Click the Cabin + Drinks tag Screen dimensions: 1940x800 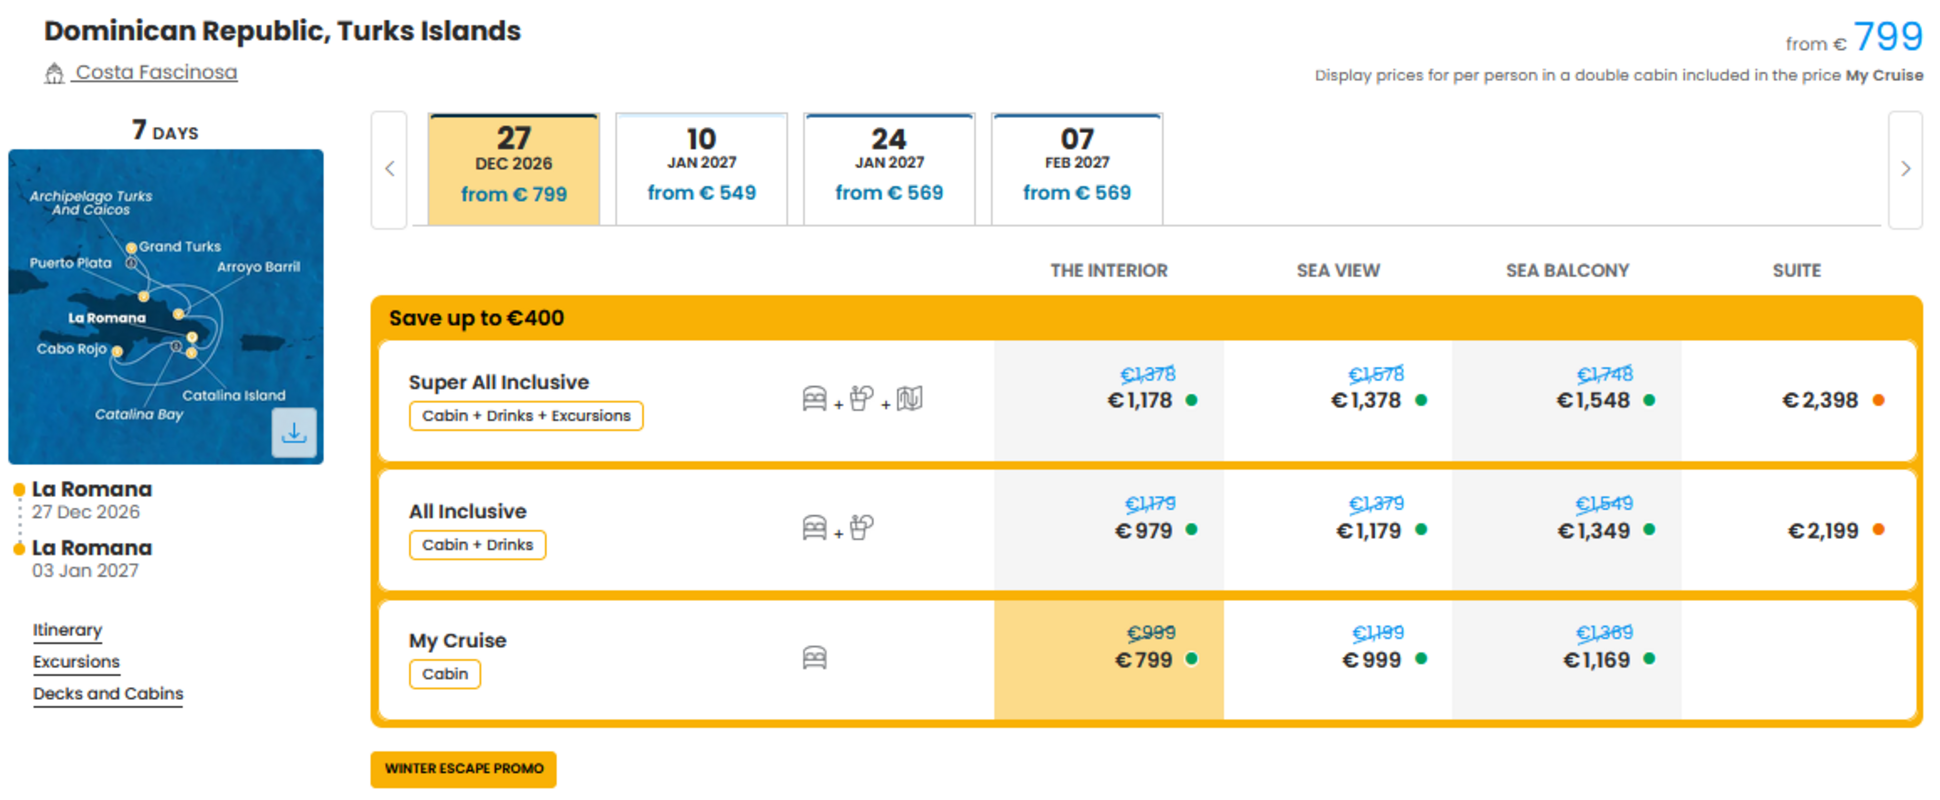477,545
